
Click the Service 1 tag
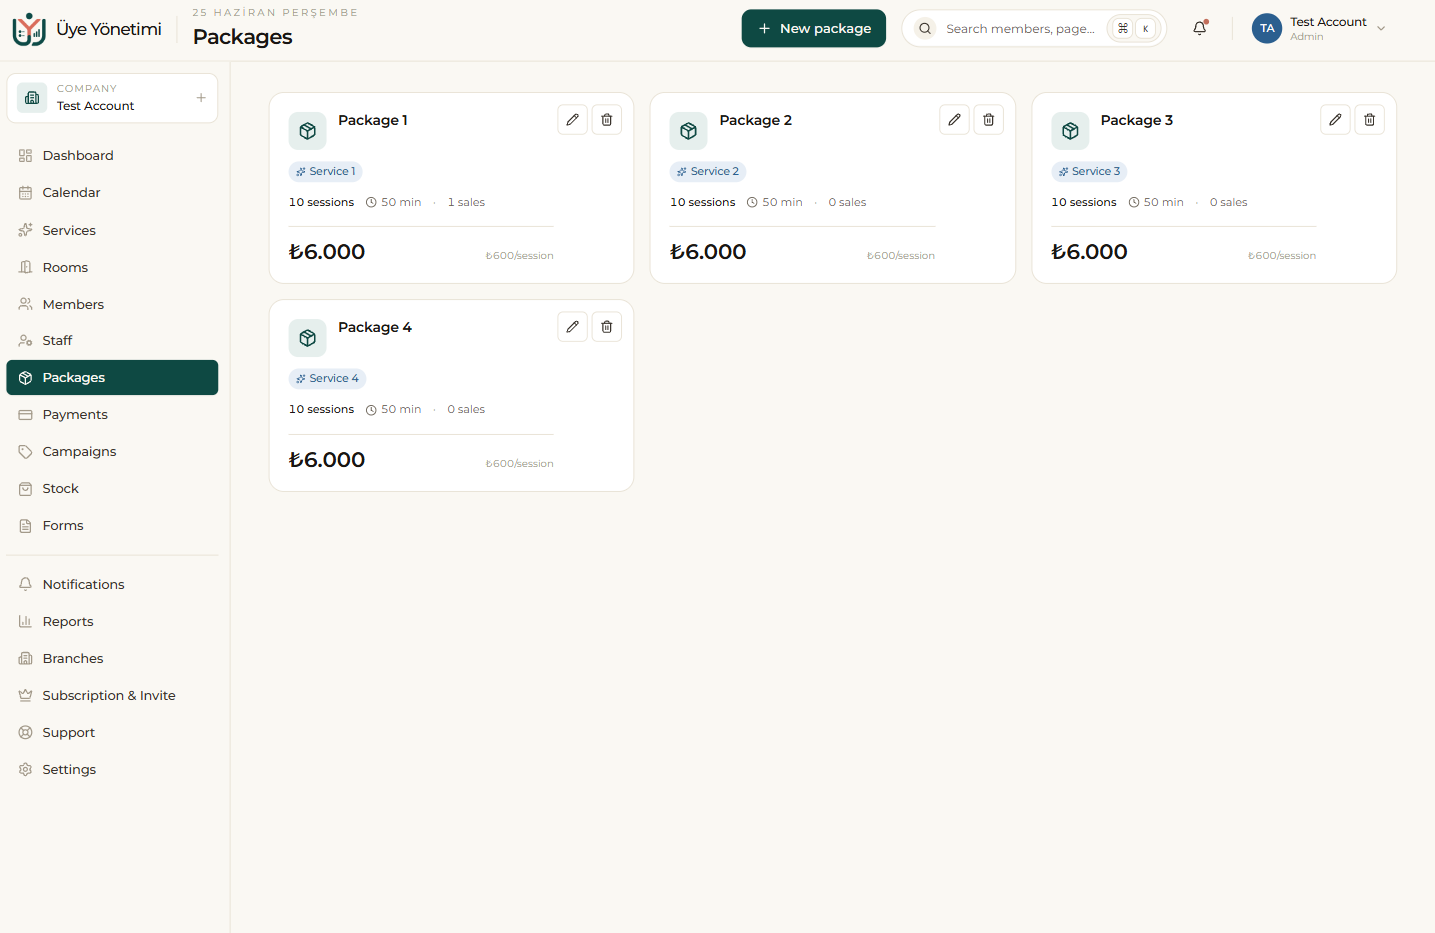pyautogui.click(x=326, y=172)
